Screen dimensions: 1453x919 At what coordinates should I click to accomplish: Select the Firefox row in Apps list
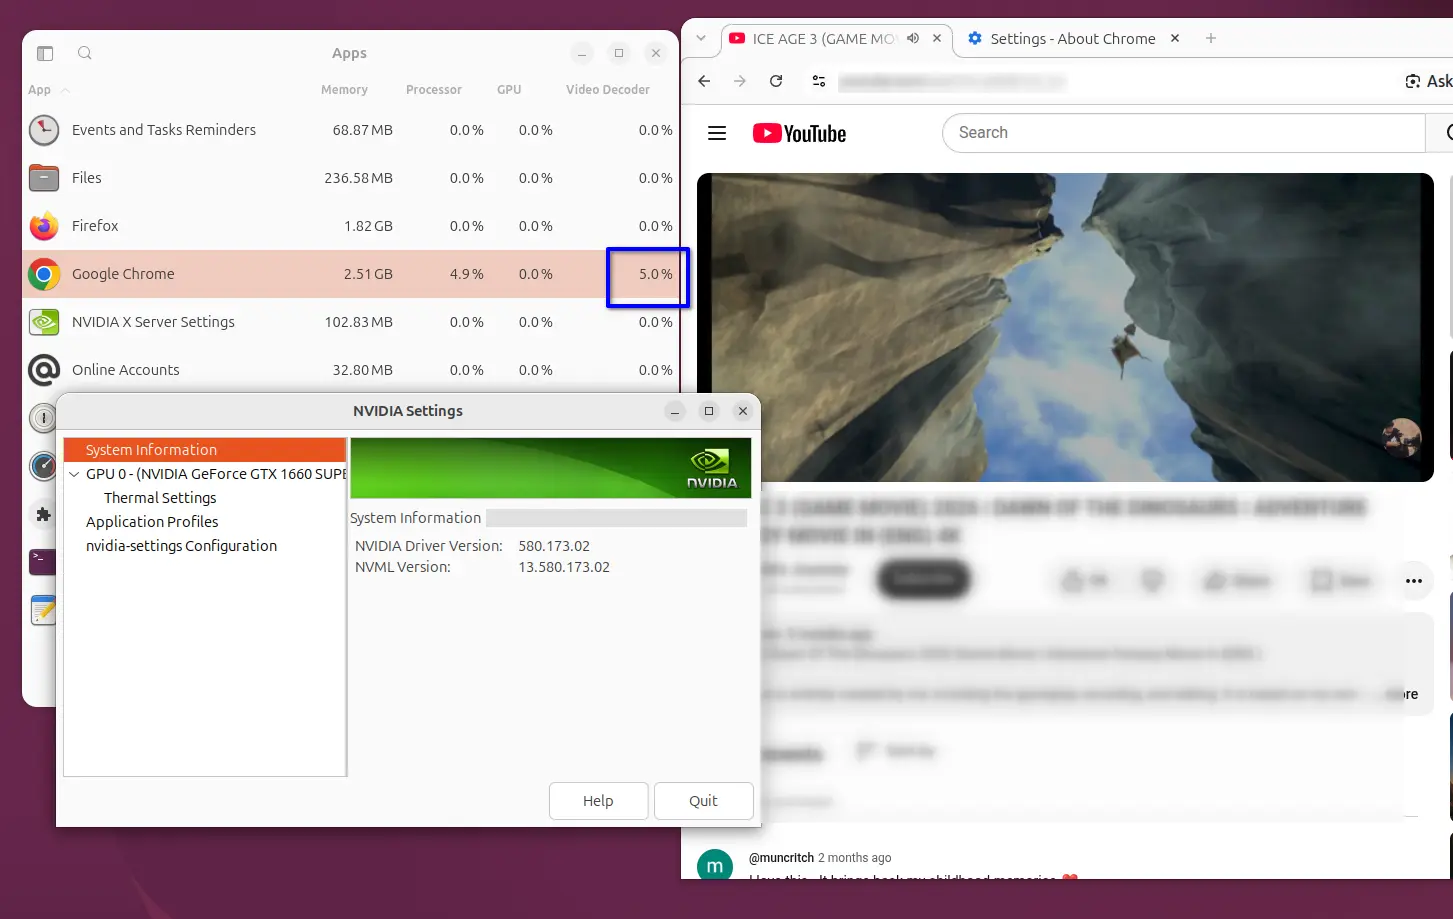pyautogui.click(x=351, y=226)
